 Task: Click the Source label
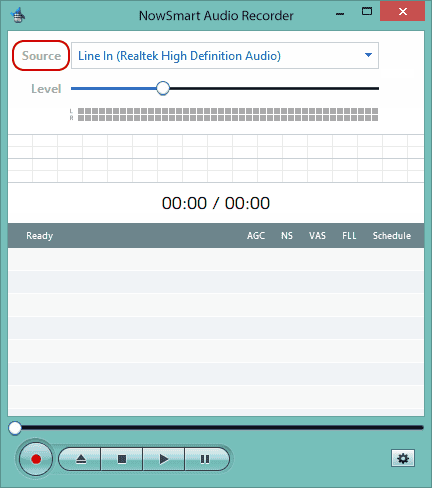point(41,56)
